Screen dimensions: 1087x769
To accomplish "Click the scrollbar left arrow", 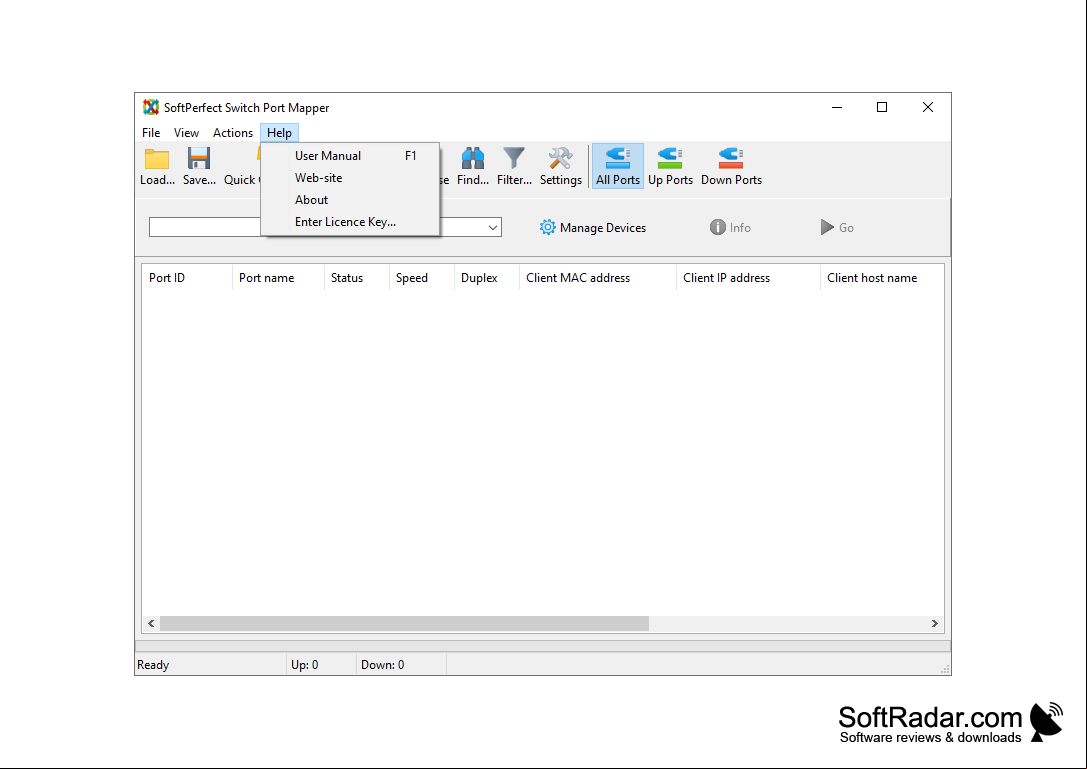I will tap(151, 623).
